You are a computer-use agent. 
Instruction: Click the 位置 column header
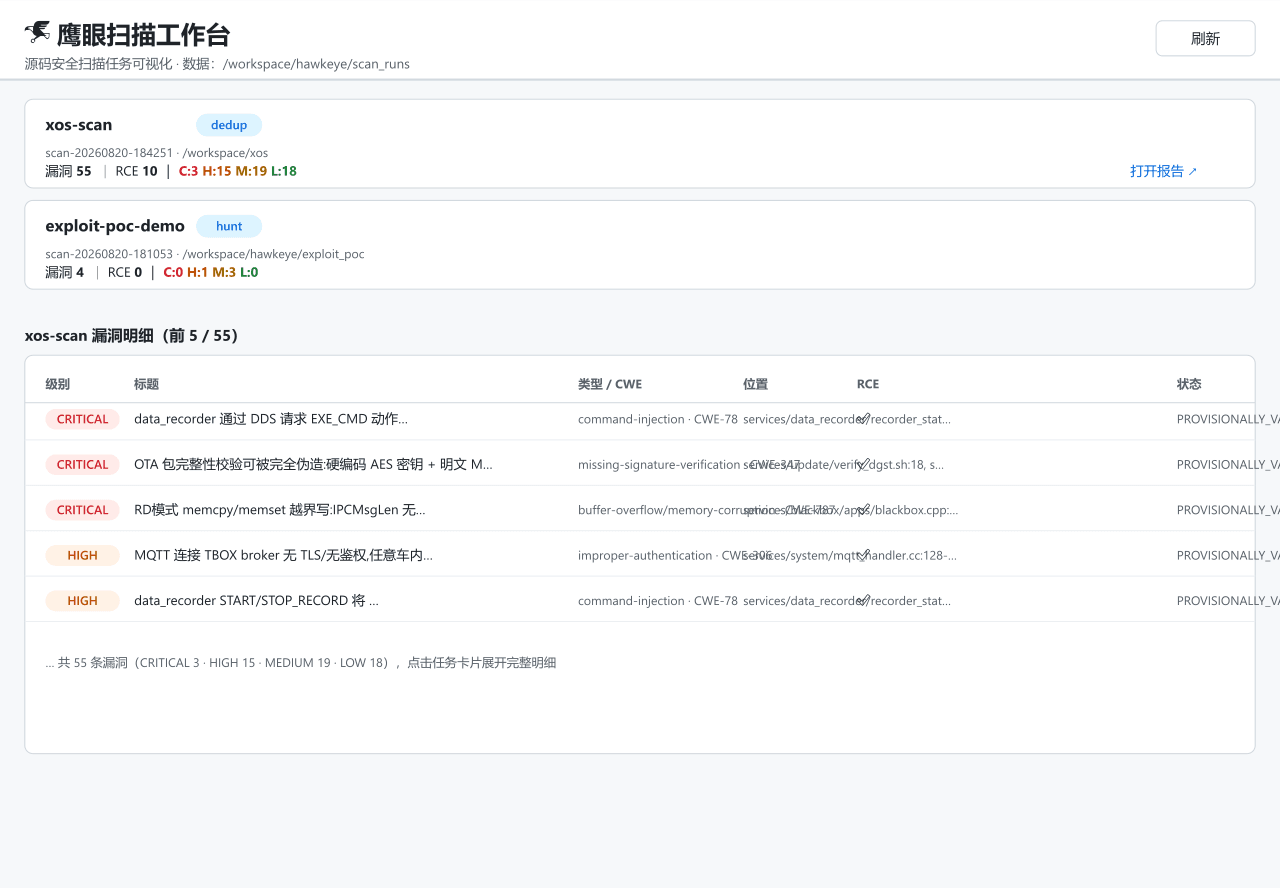coord(756,384)
